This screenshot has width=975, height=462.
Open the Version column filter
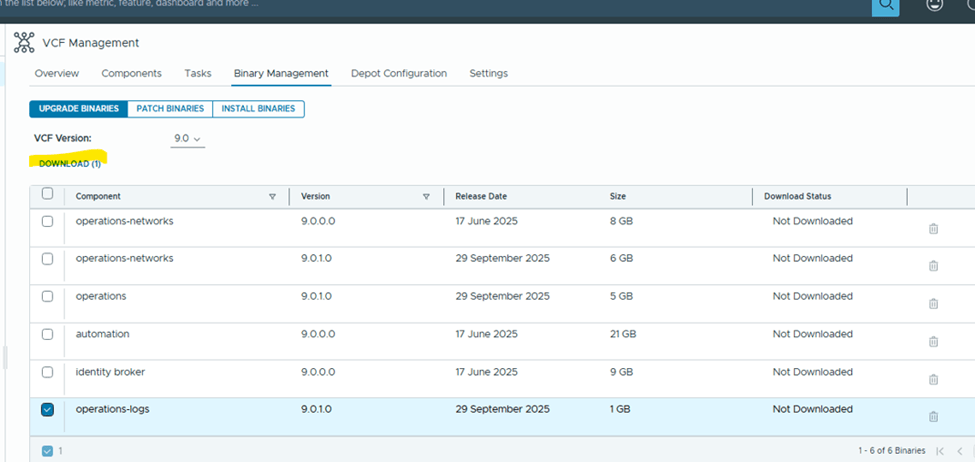coord(426,197)
